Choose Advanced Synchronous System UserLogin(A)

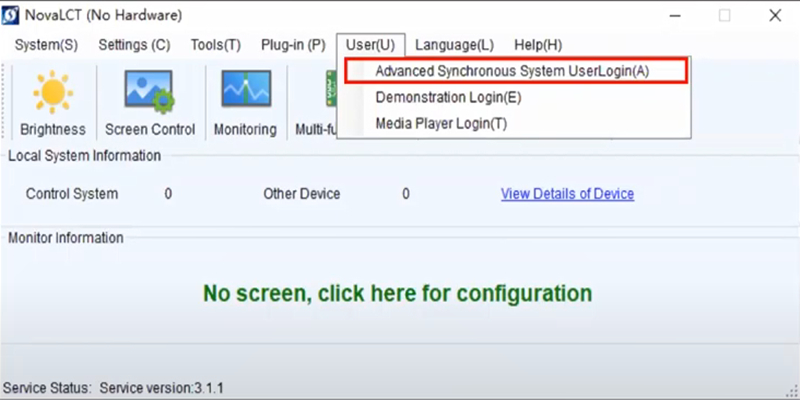tap(512, 71)
